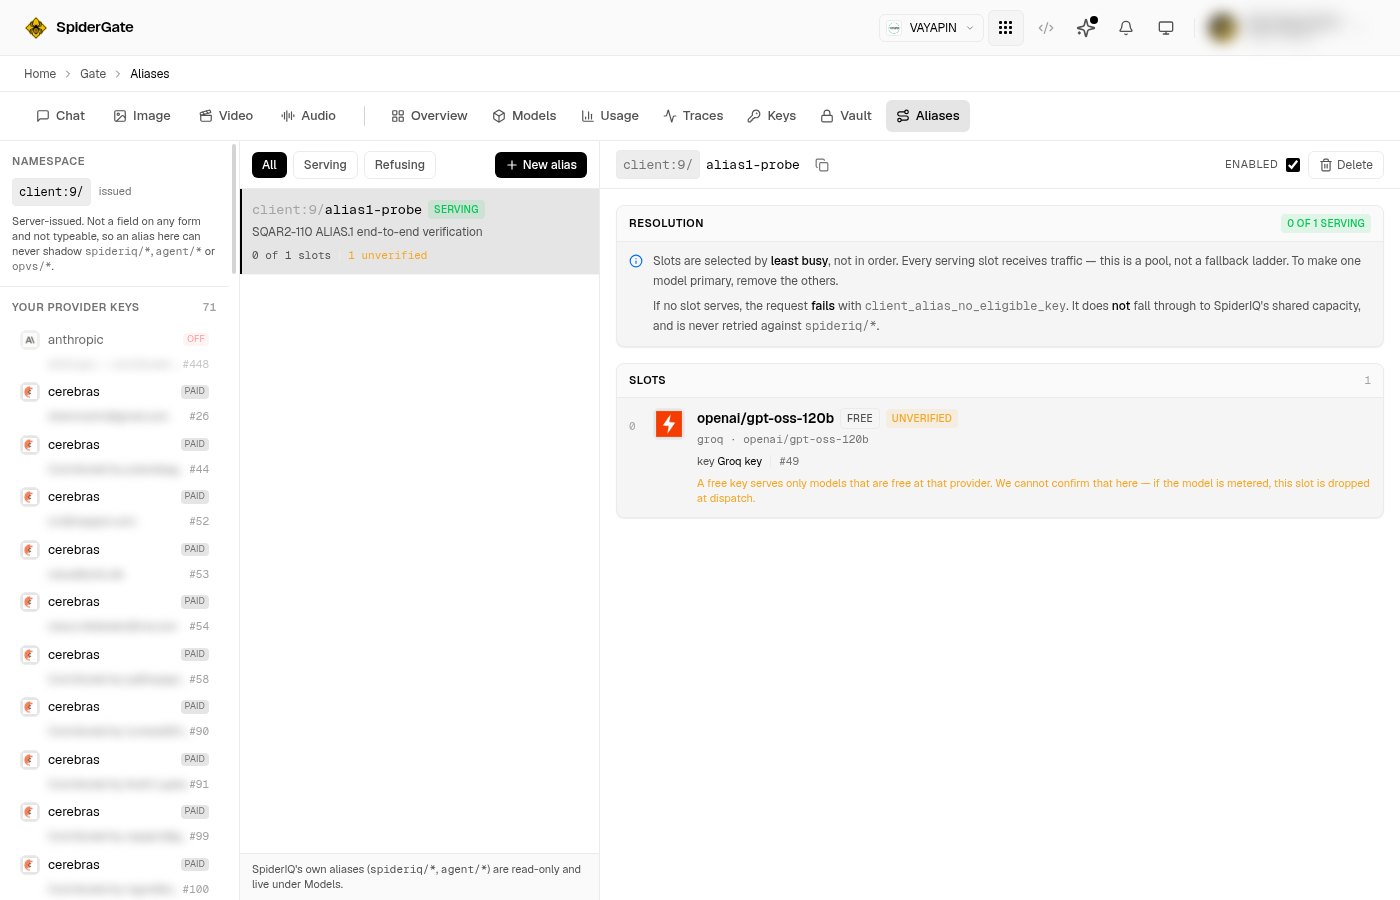
Task: Click the '#54' cerebras key number
Action: 199,627
